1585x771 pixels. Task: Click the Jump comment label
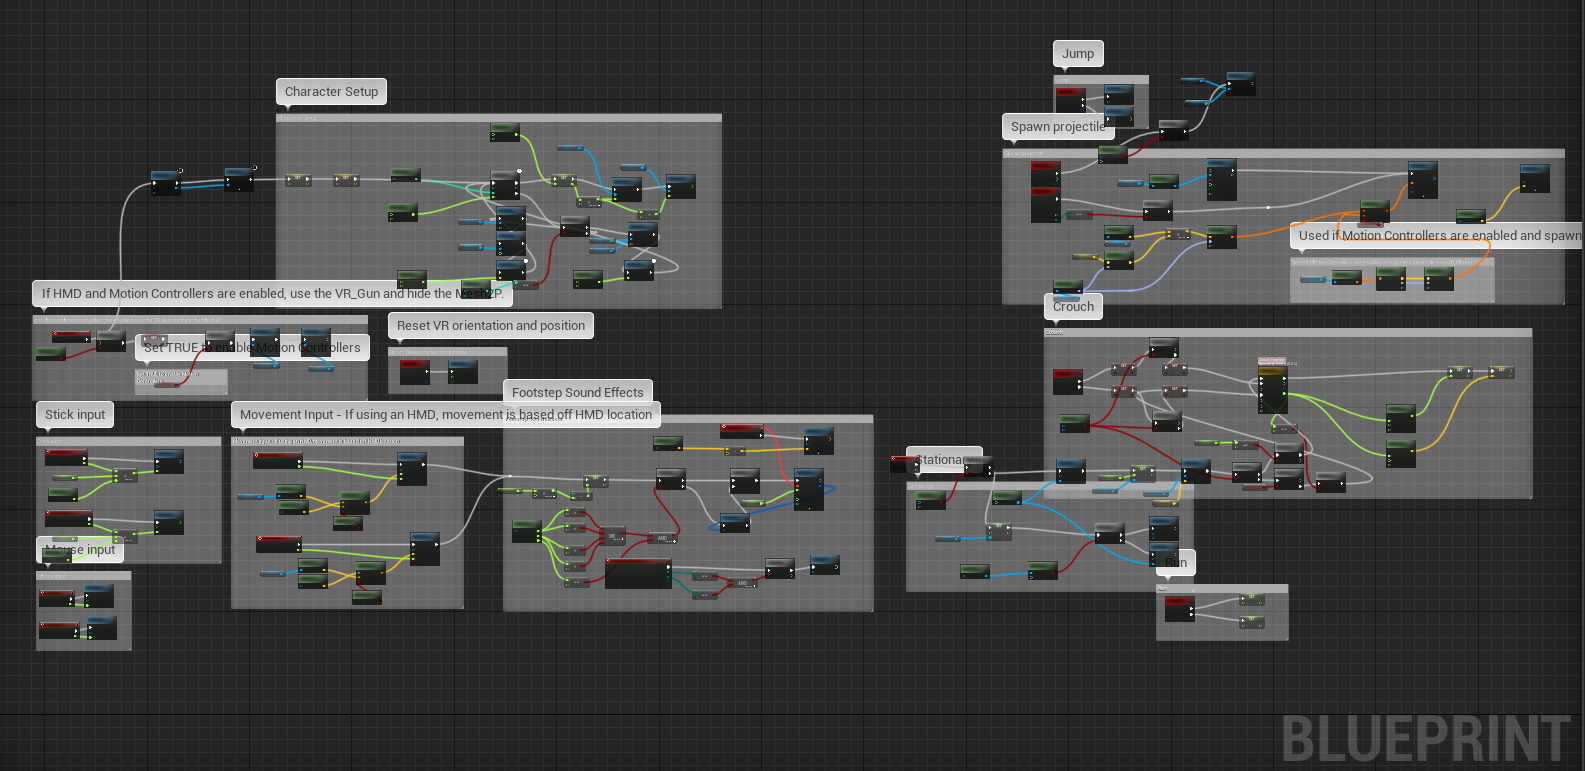tap(1077, 54)
